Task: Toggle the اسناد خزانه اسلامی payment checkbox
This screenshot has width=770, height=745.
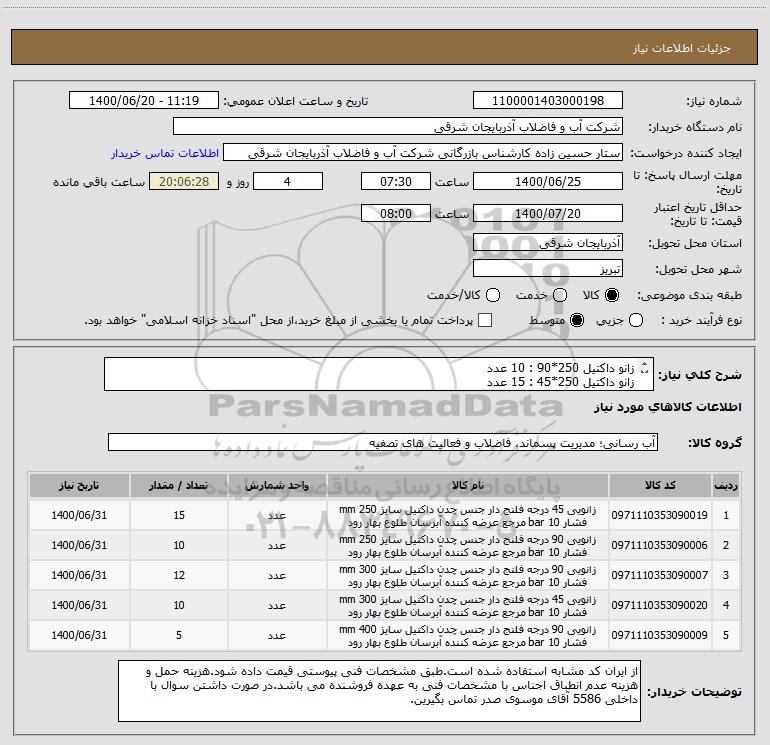Action: pos(485,321)
